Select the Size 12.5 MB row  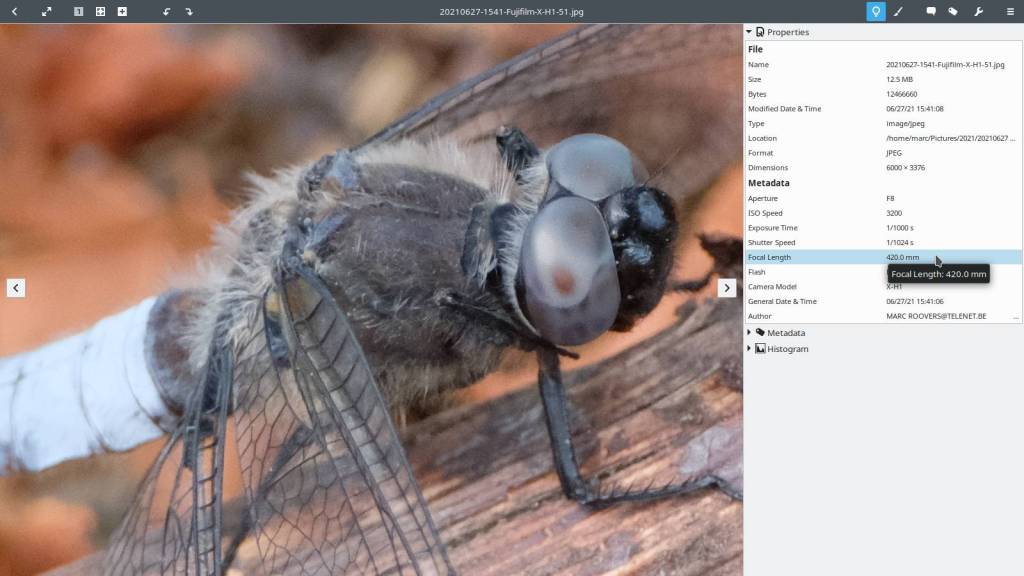[884, 79]
